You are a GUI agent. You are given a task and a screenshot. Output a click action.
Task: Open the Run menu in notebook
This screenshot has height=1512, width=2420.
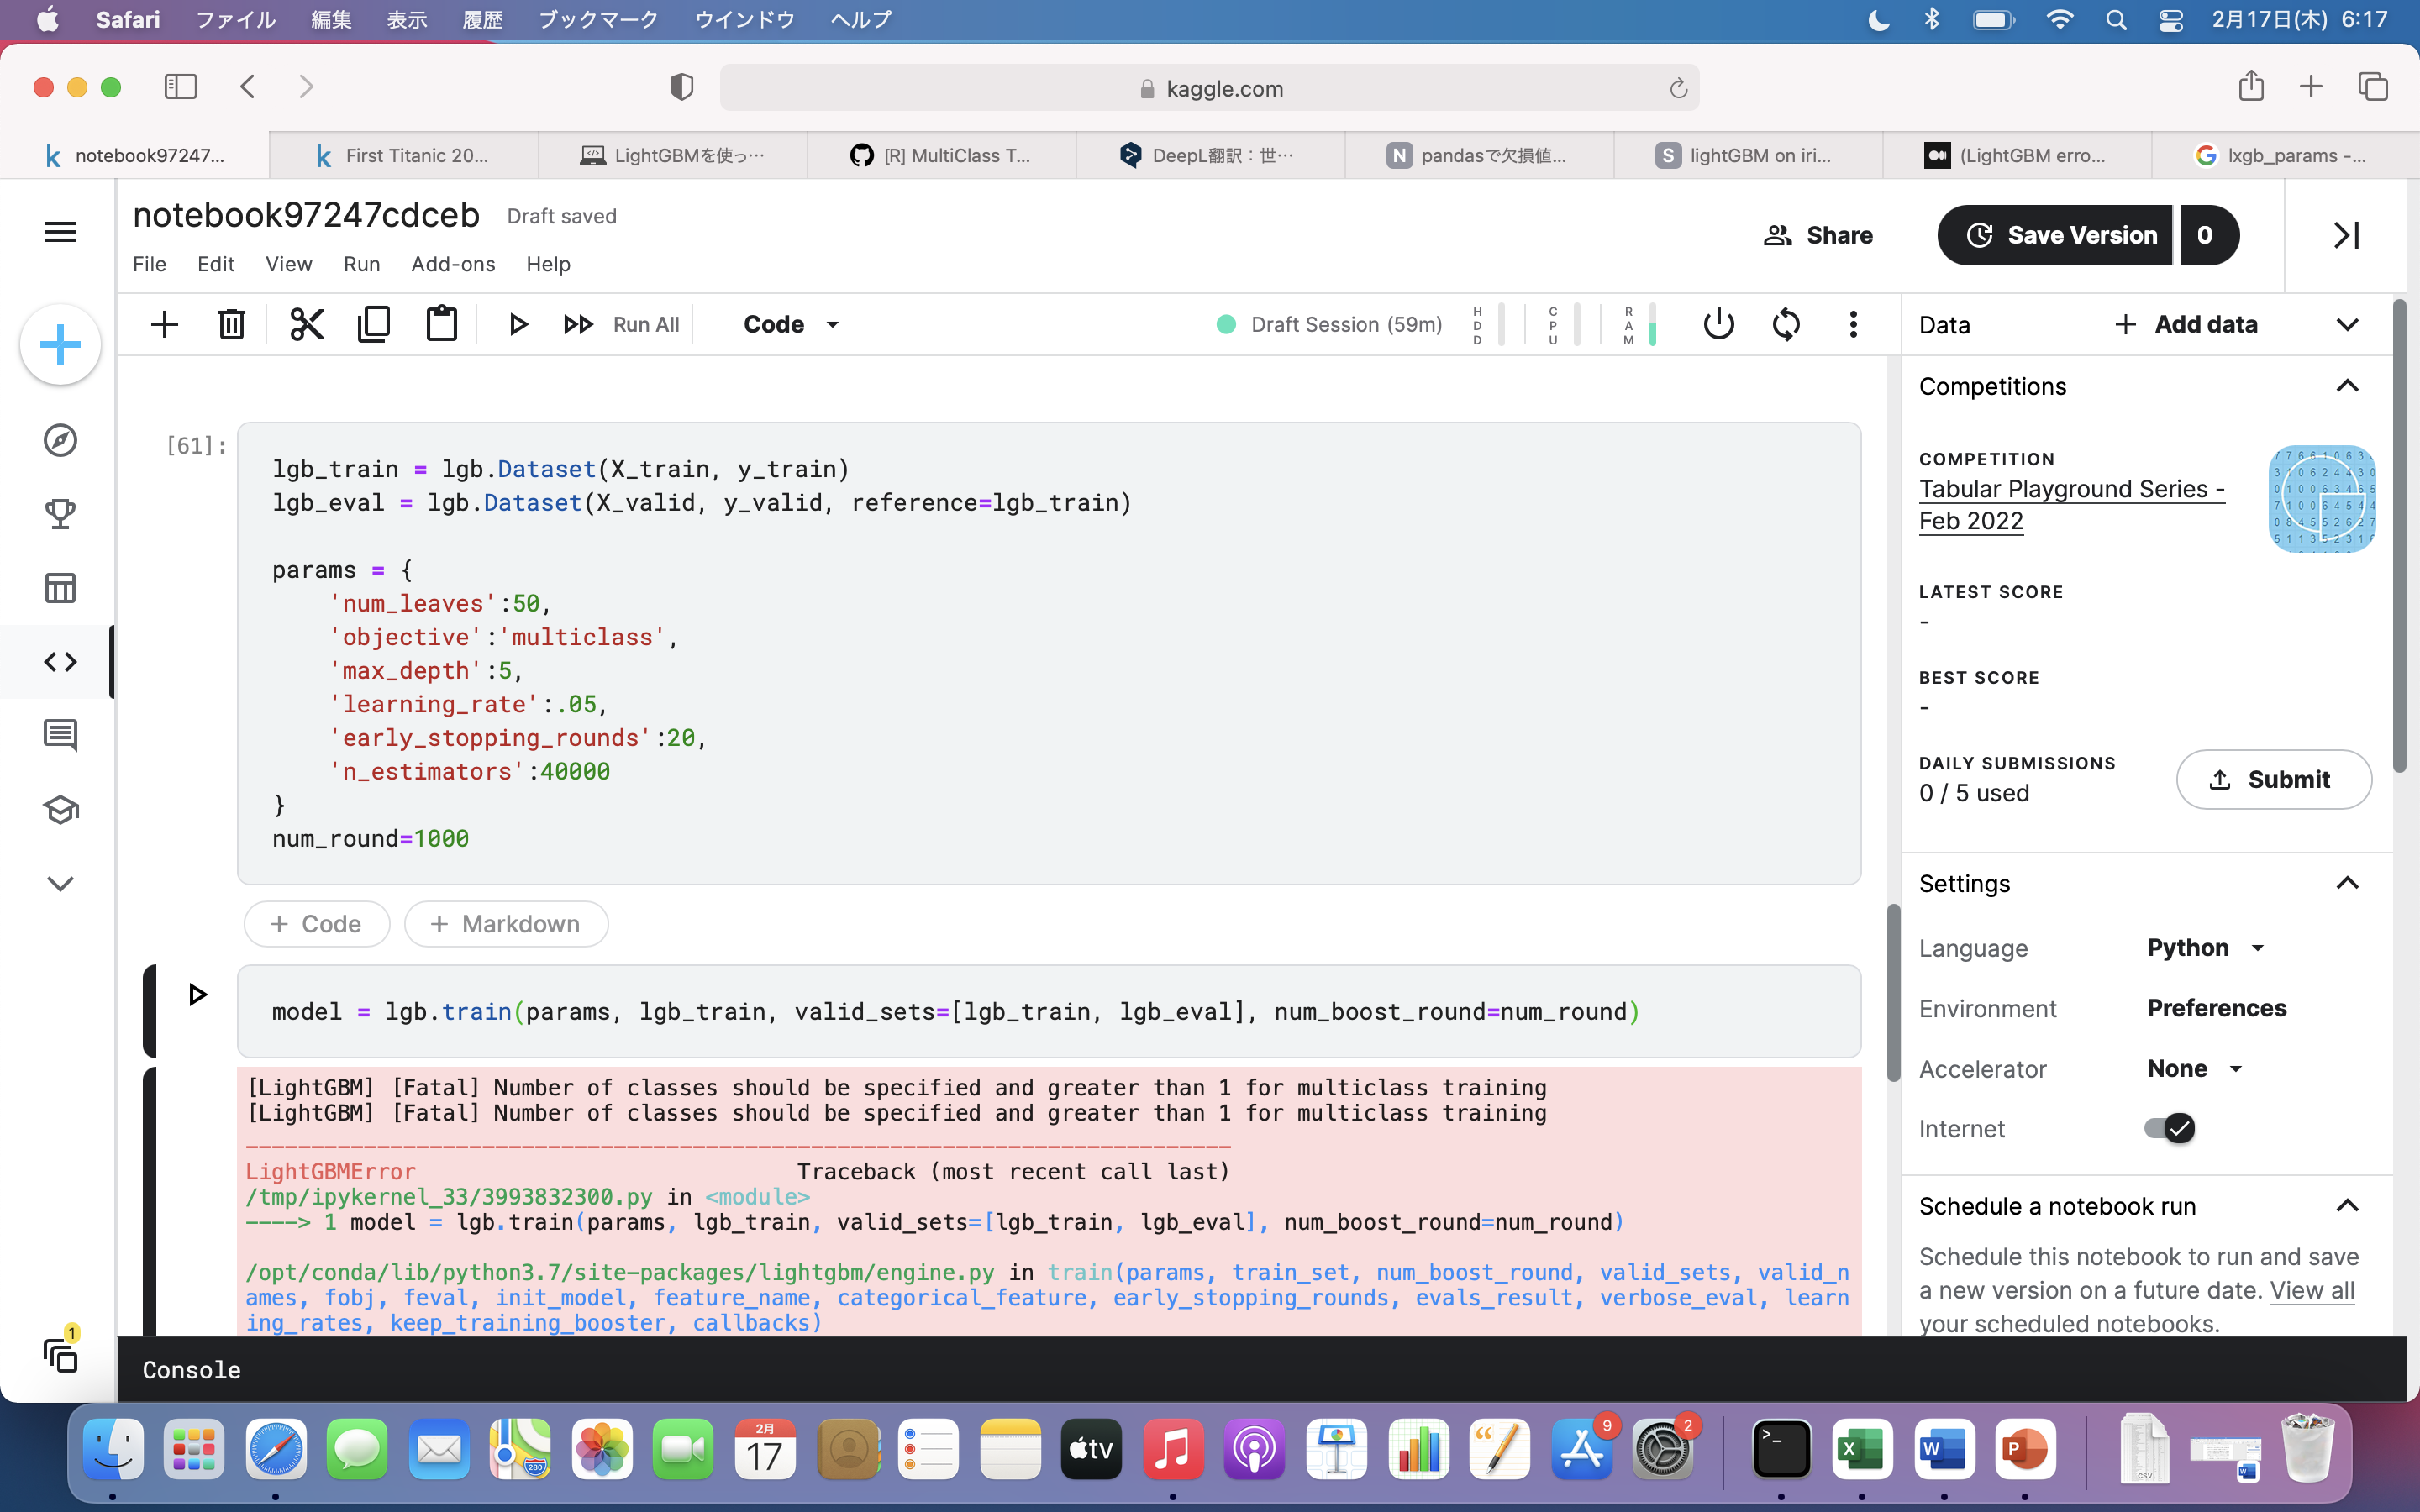pos(361,264)
